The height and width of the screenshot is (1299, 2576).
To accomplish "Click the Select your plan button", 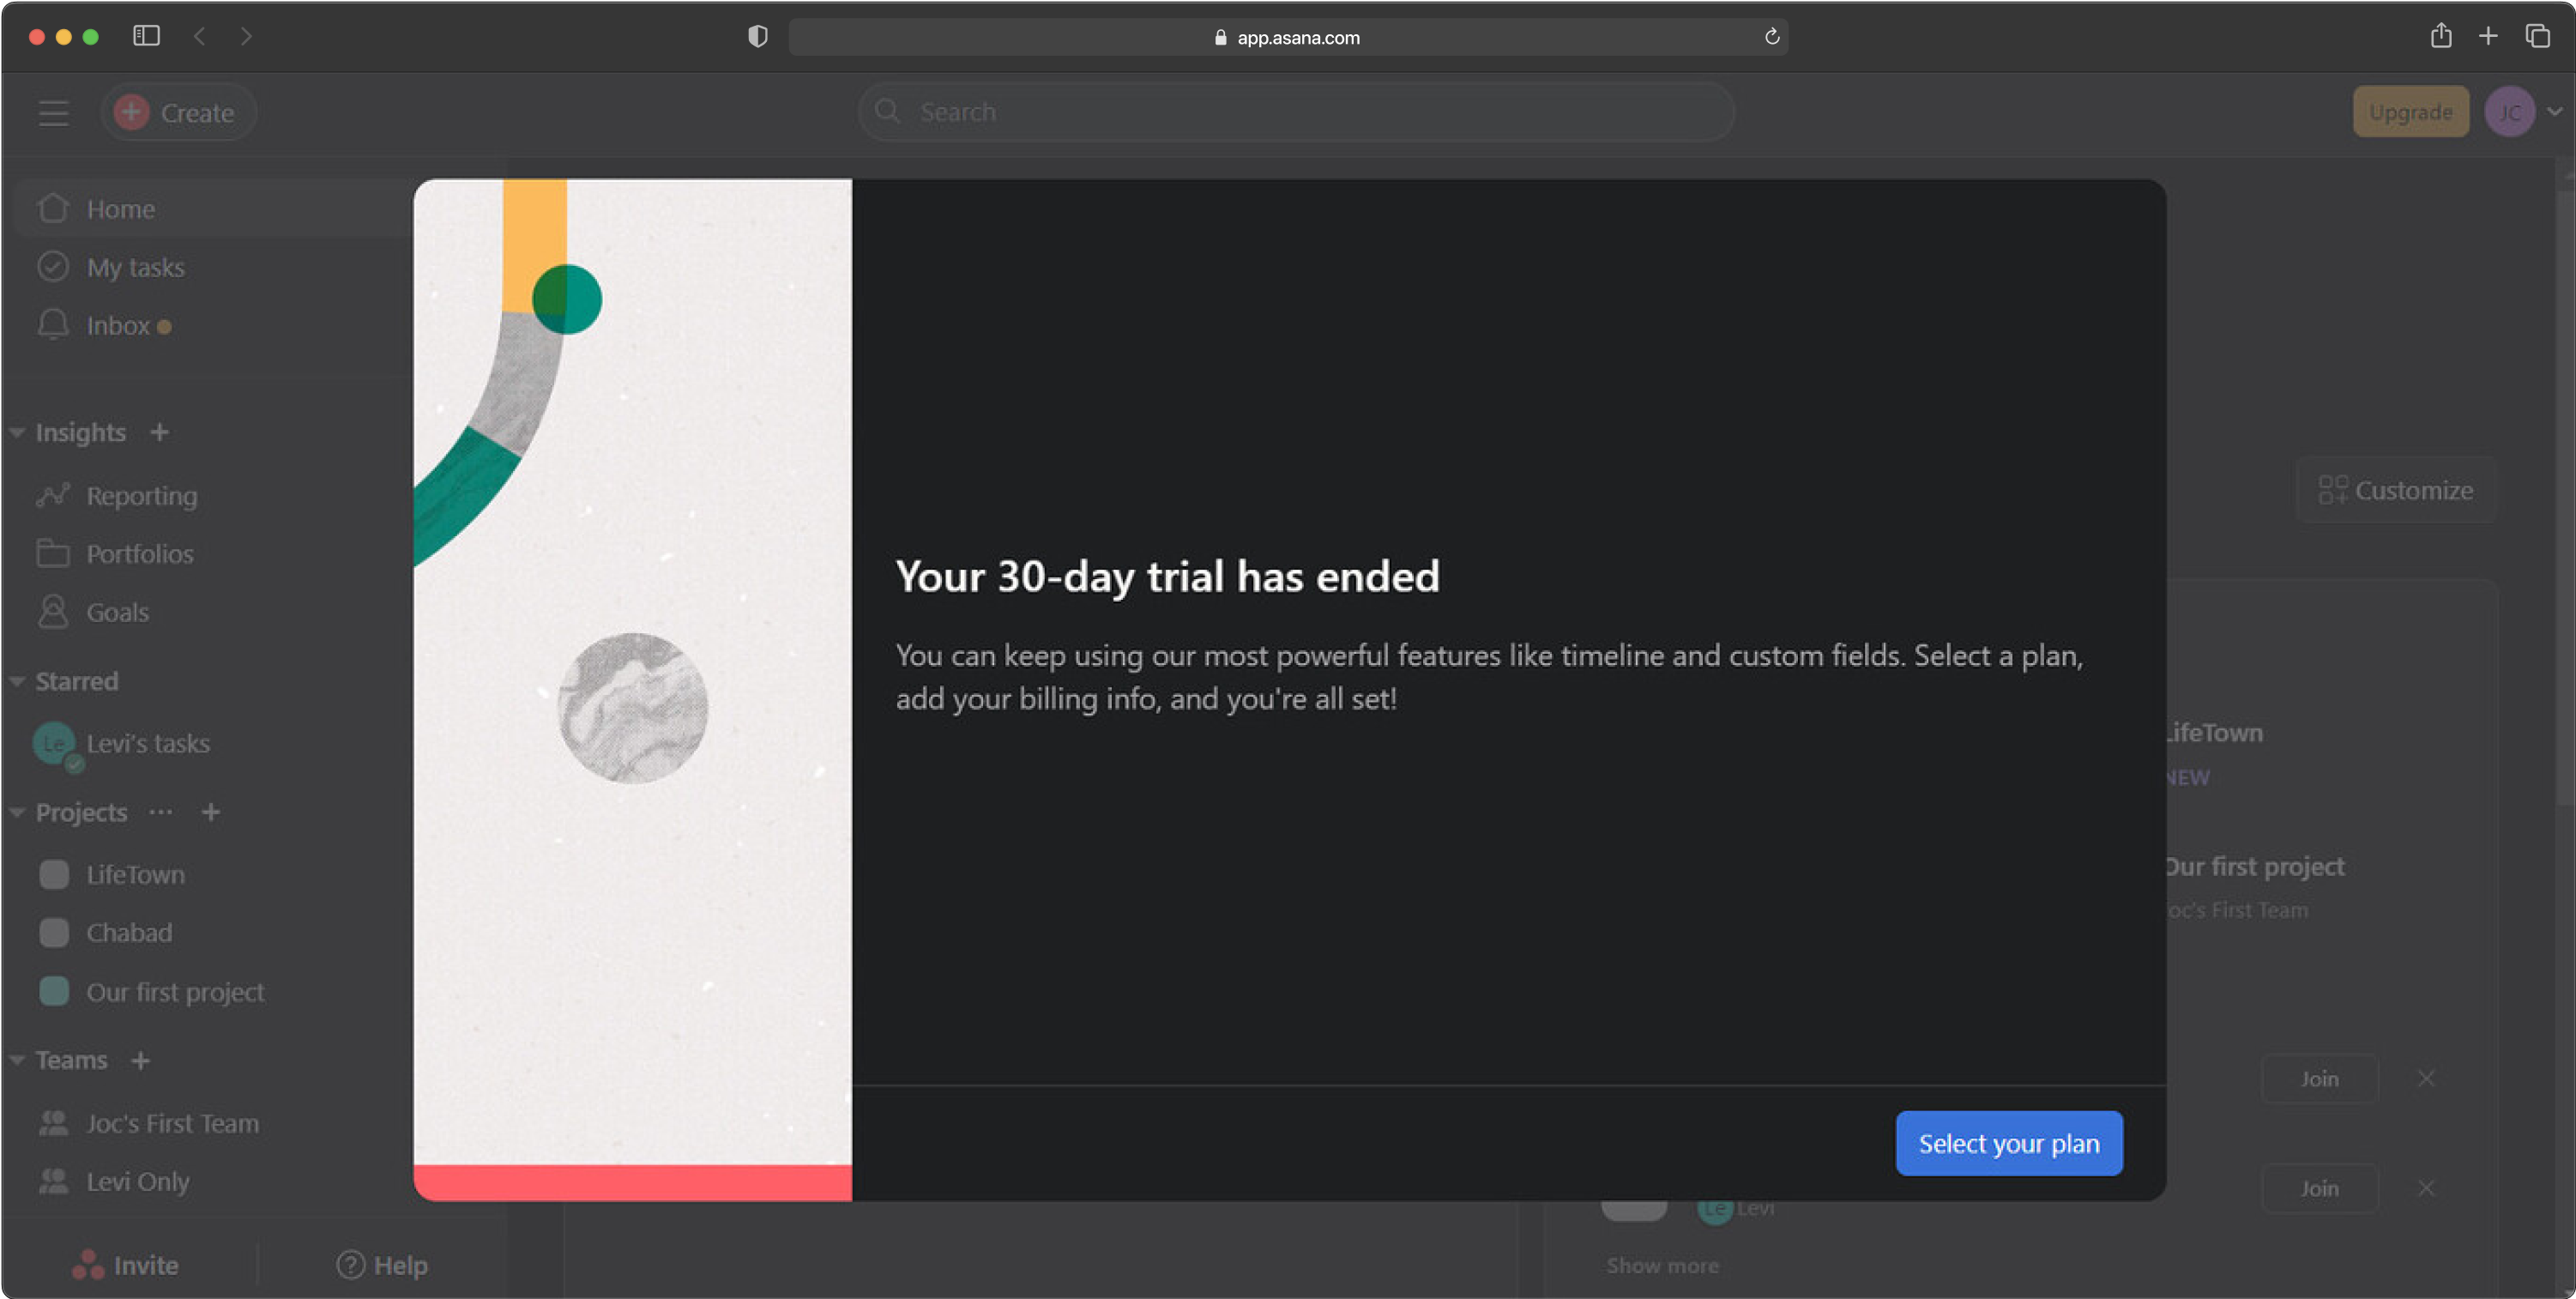I will pos(2008,1143).
